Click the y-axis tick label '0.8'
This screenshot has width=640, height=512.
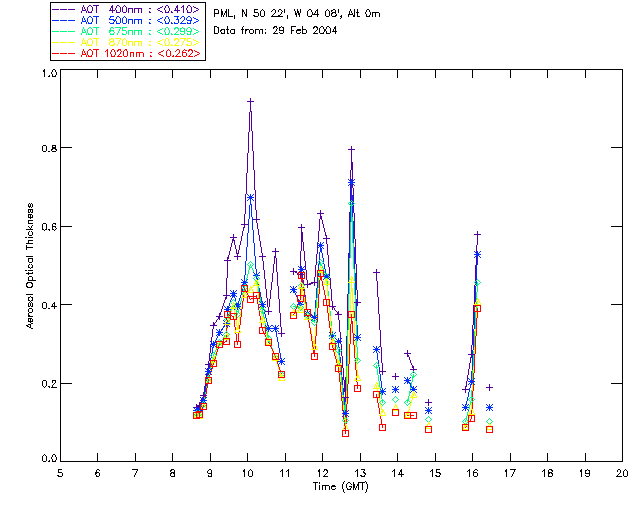(49, 148)
